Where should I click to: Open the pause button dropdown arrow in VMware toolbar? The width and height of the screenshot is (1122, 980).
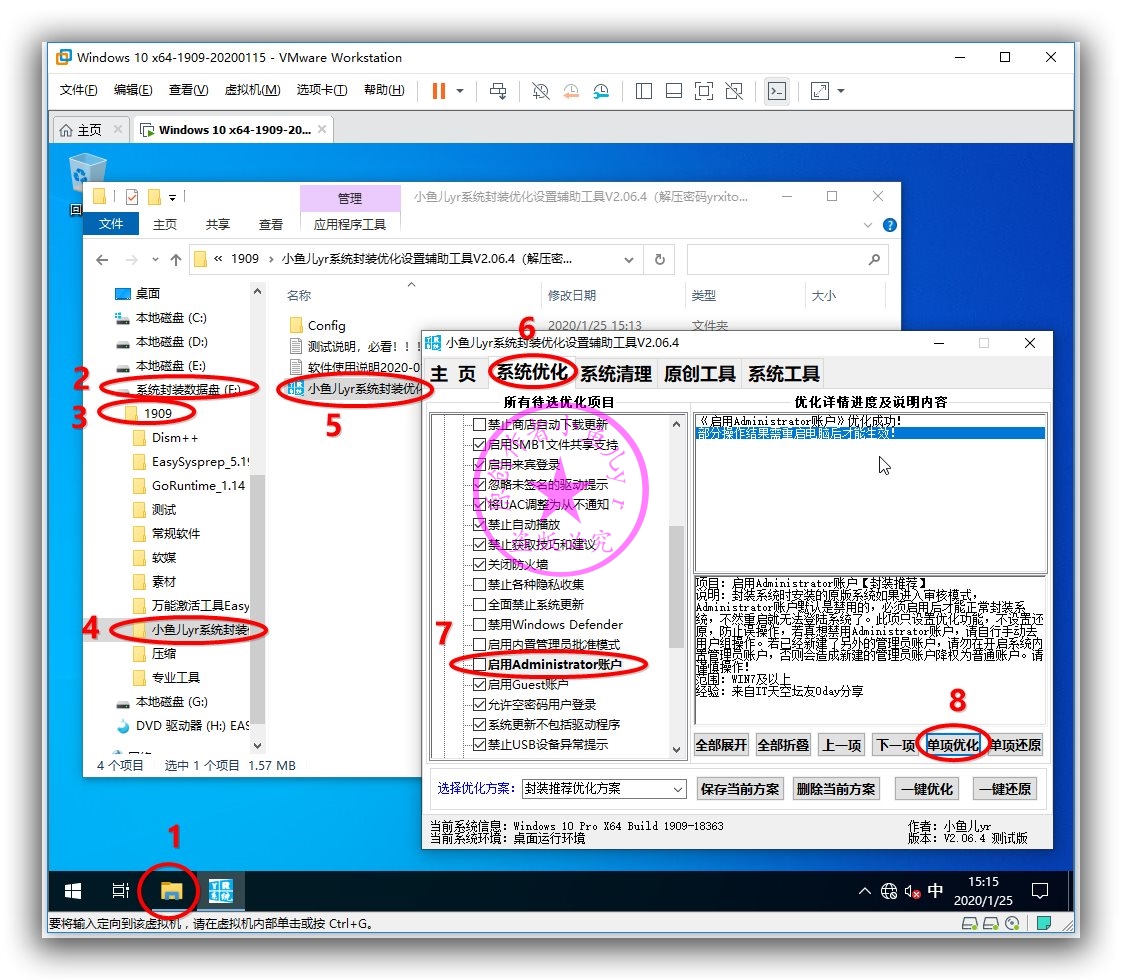click(460, 91)
